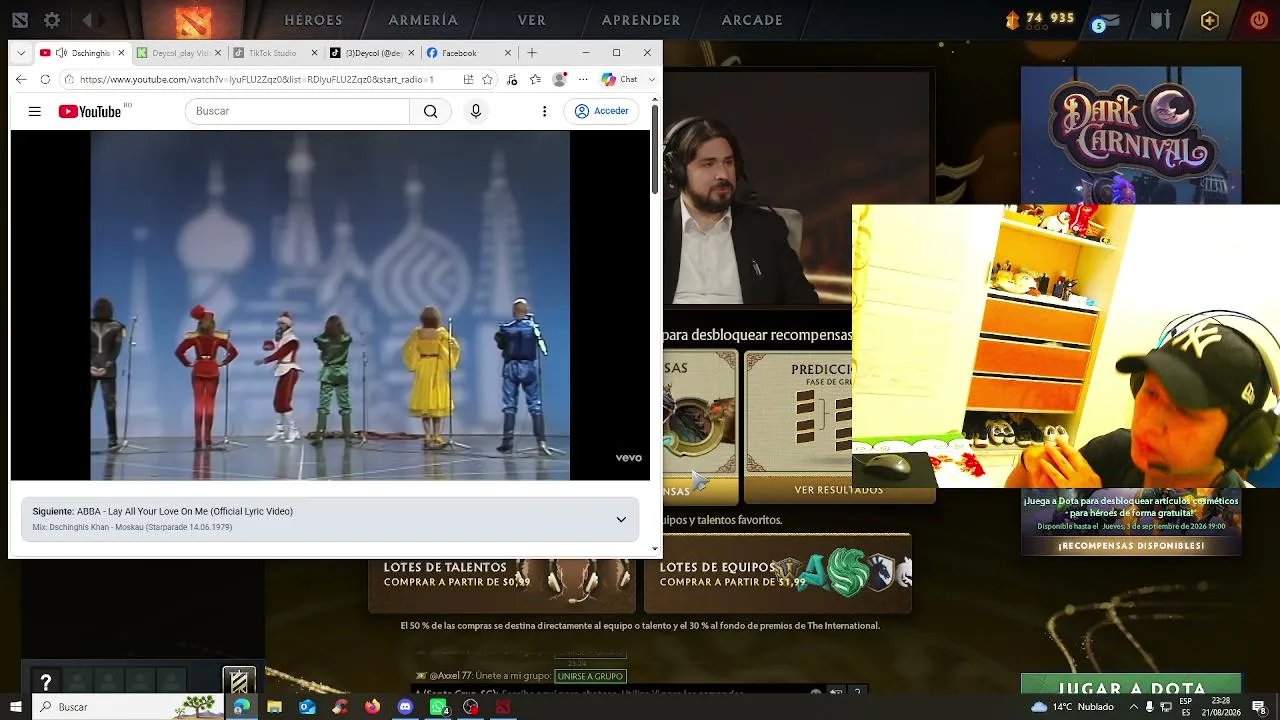Viewport: 1280px width, 720px height.
Task: Start YouTube voice search with microphone
Action: pyautogui.click(x=476, y=111)
